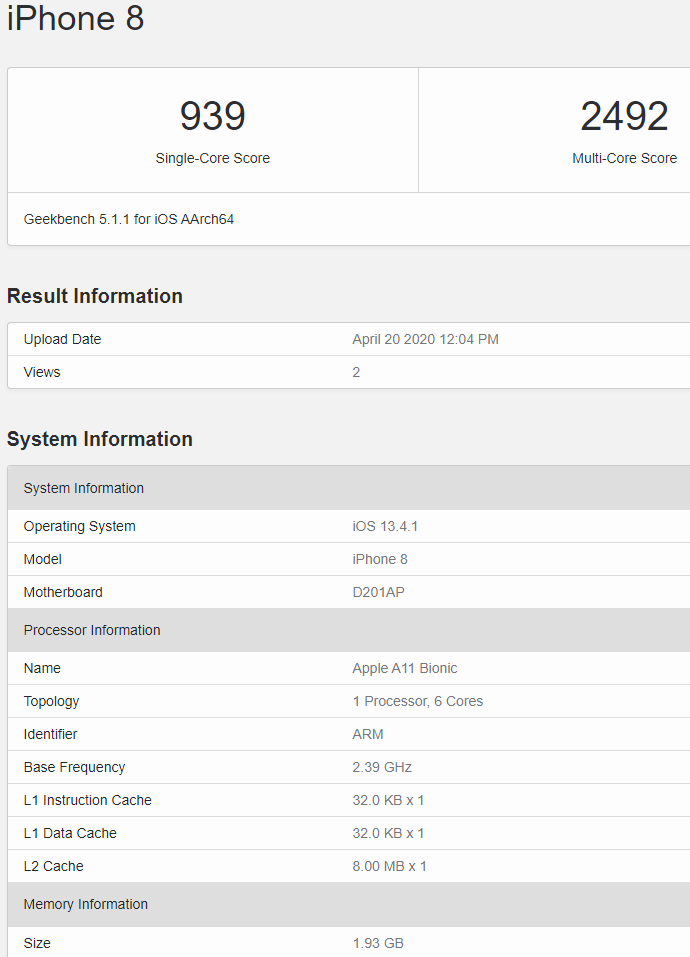The width and height of the screenshot is (690, 957).
Task: Click the Operating System label
Action: pos(79,526)
